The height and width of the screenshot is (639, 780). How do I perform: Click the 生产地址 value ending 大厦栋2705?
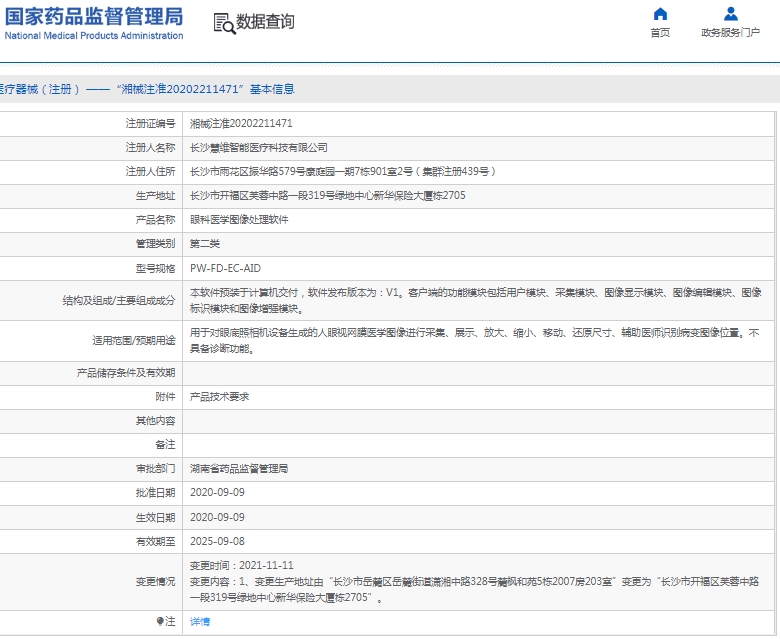point(328,196)
